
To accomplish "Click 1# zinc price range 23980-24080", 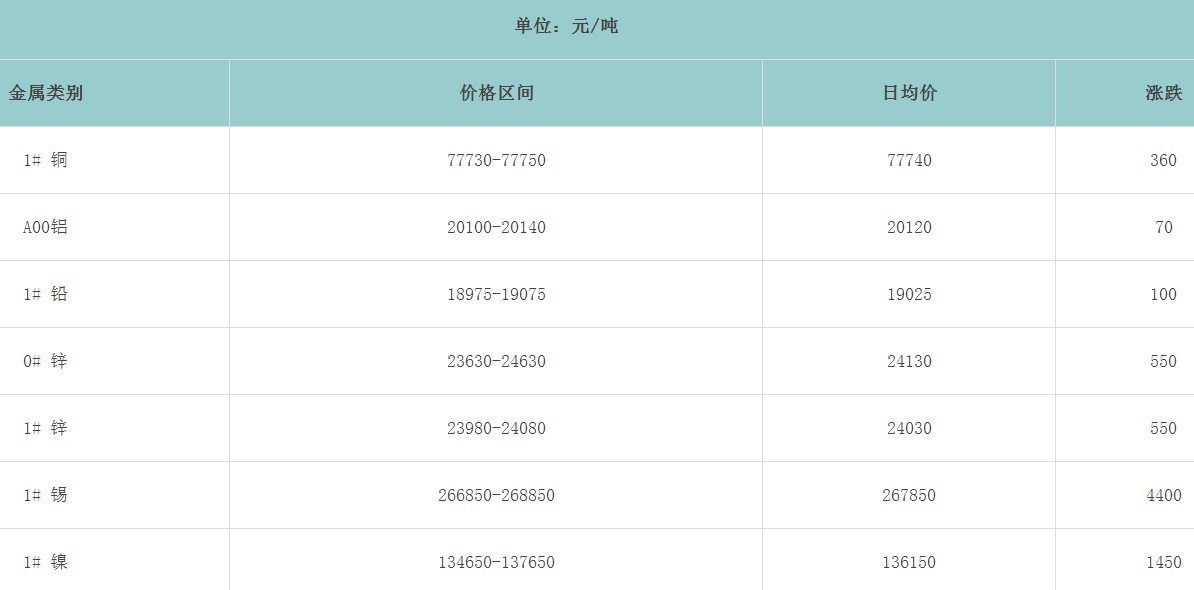I will coord(496,428).
